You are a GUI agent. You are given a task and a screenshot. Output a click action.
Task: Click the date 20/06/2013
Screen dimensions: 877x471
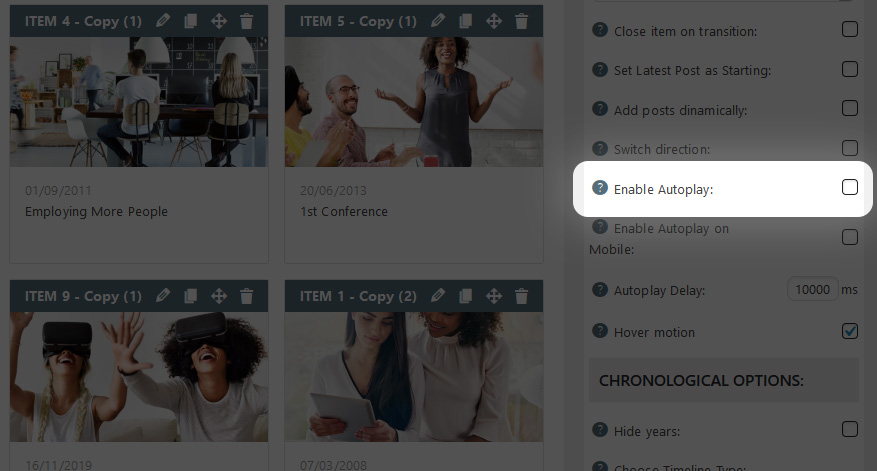[x=333, y=191]
